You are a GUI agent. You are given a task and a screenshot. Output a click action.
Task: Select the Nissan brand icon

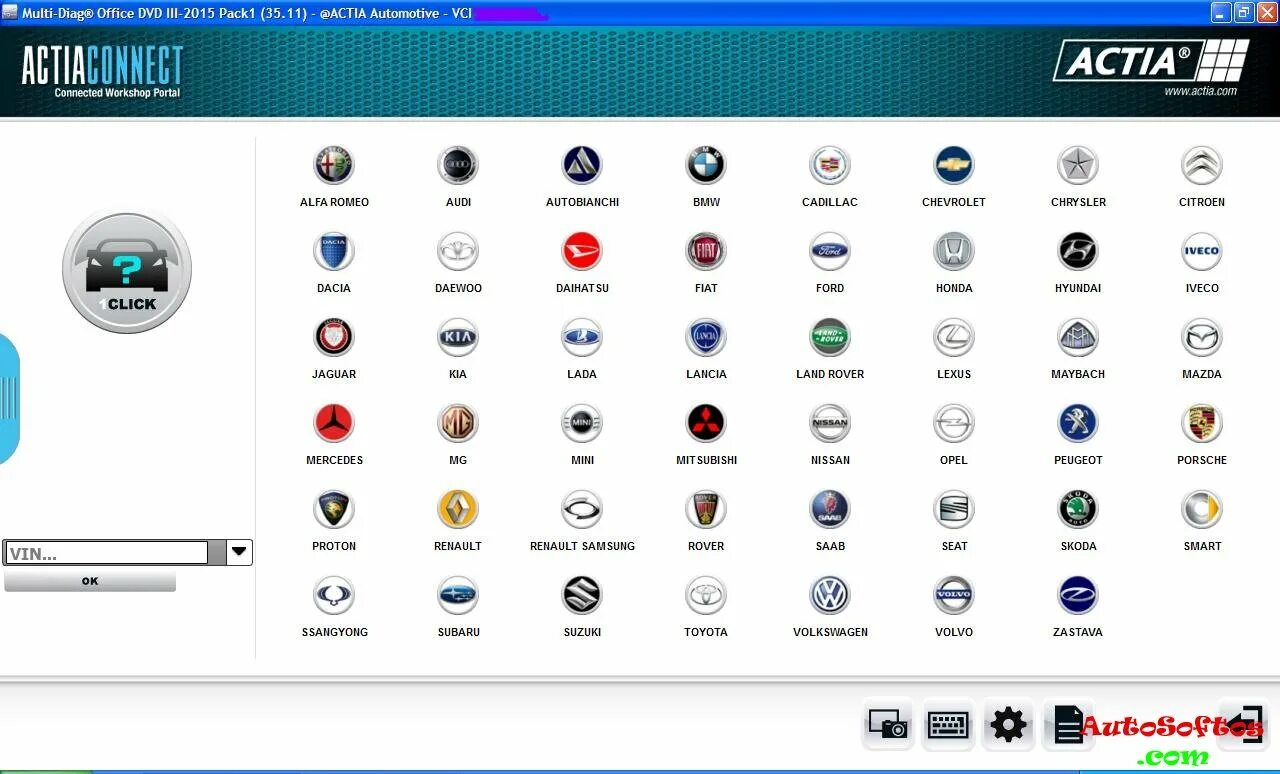click(830, 423)
